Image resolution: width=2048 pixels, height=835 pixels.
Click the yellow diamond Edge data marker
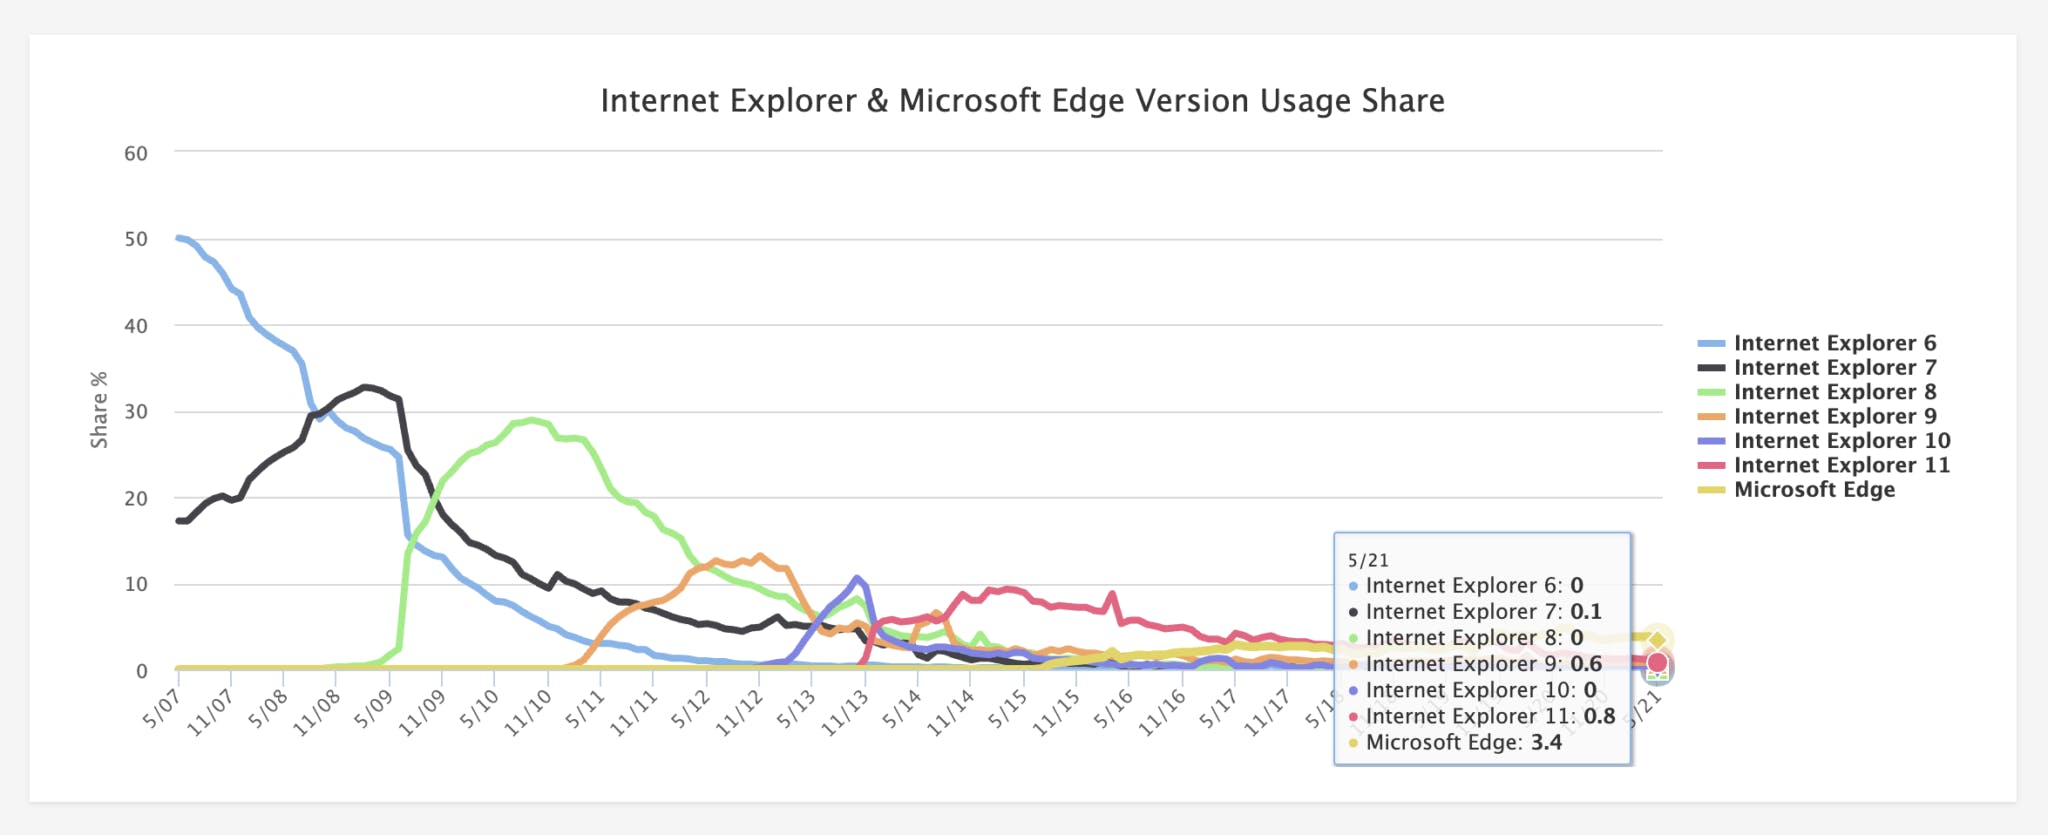click(x=1657, y=640)
